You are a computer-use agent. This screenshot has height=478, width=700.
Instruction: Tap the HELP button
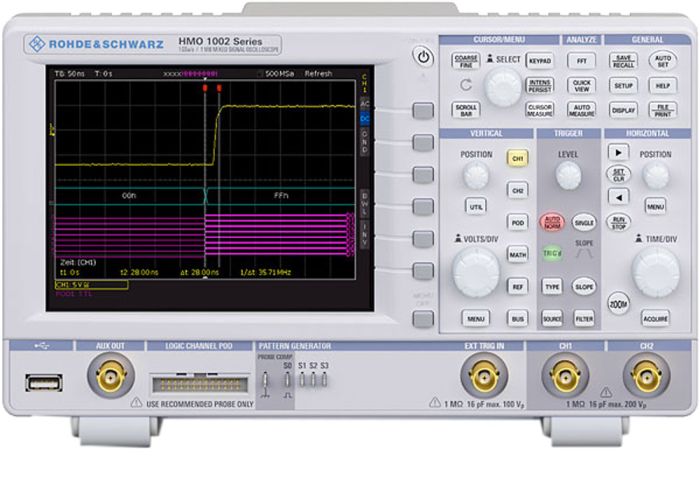pos(662,85)
